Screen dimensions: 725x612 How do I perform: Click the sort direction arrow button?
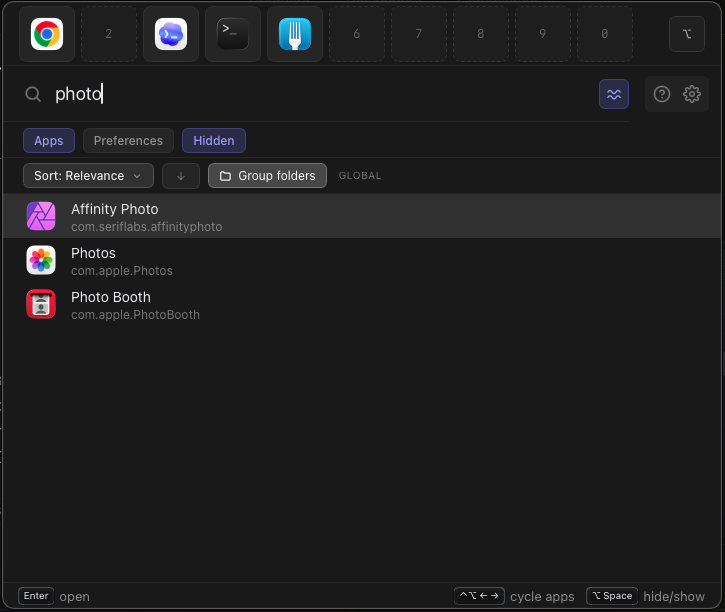pyautogui.click(x=181, y=176)
